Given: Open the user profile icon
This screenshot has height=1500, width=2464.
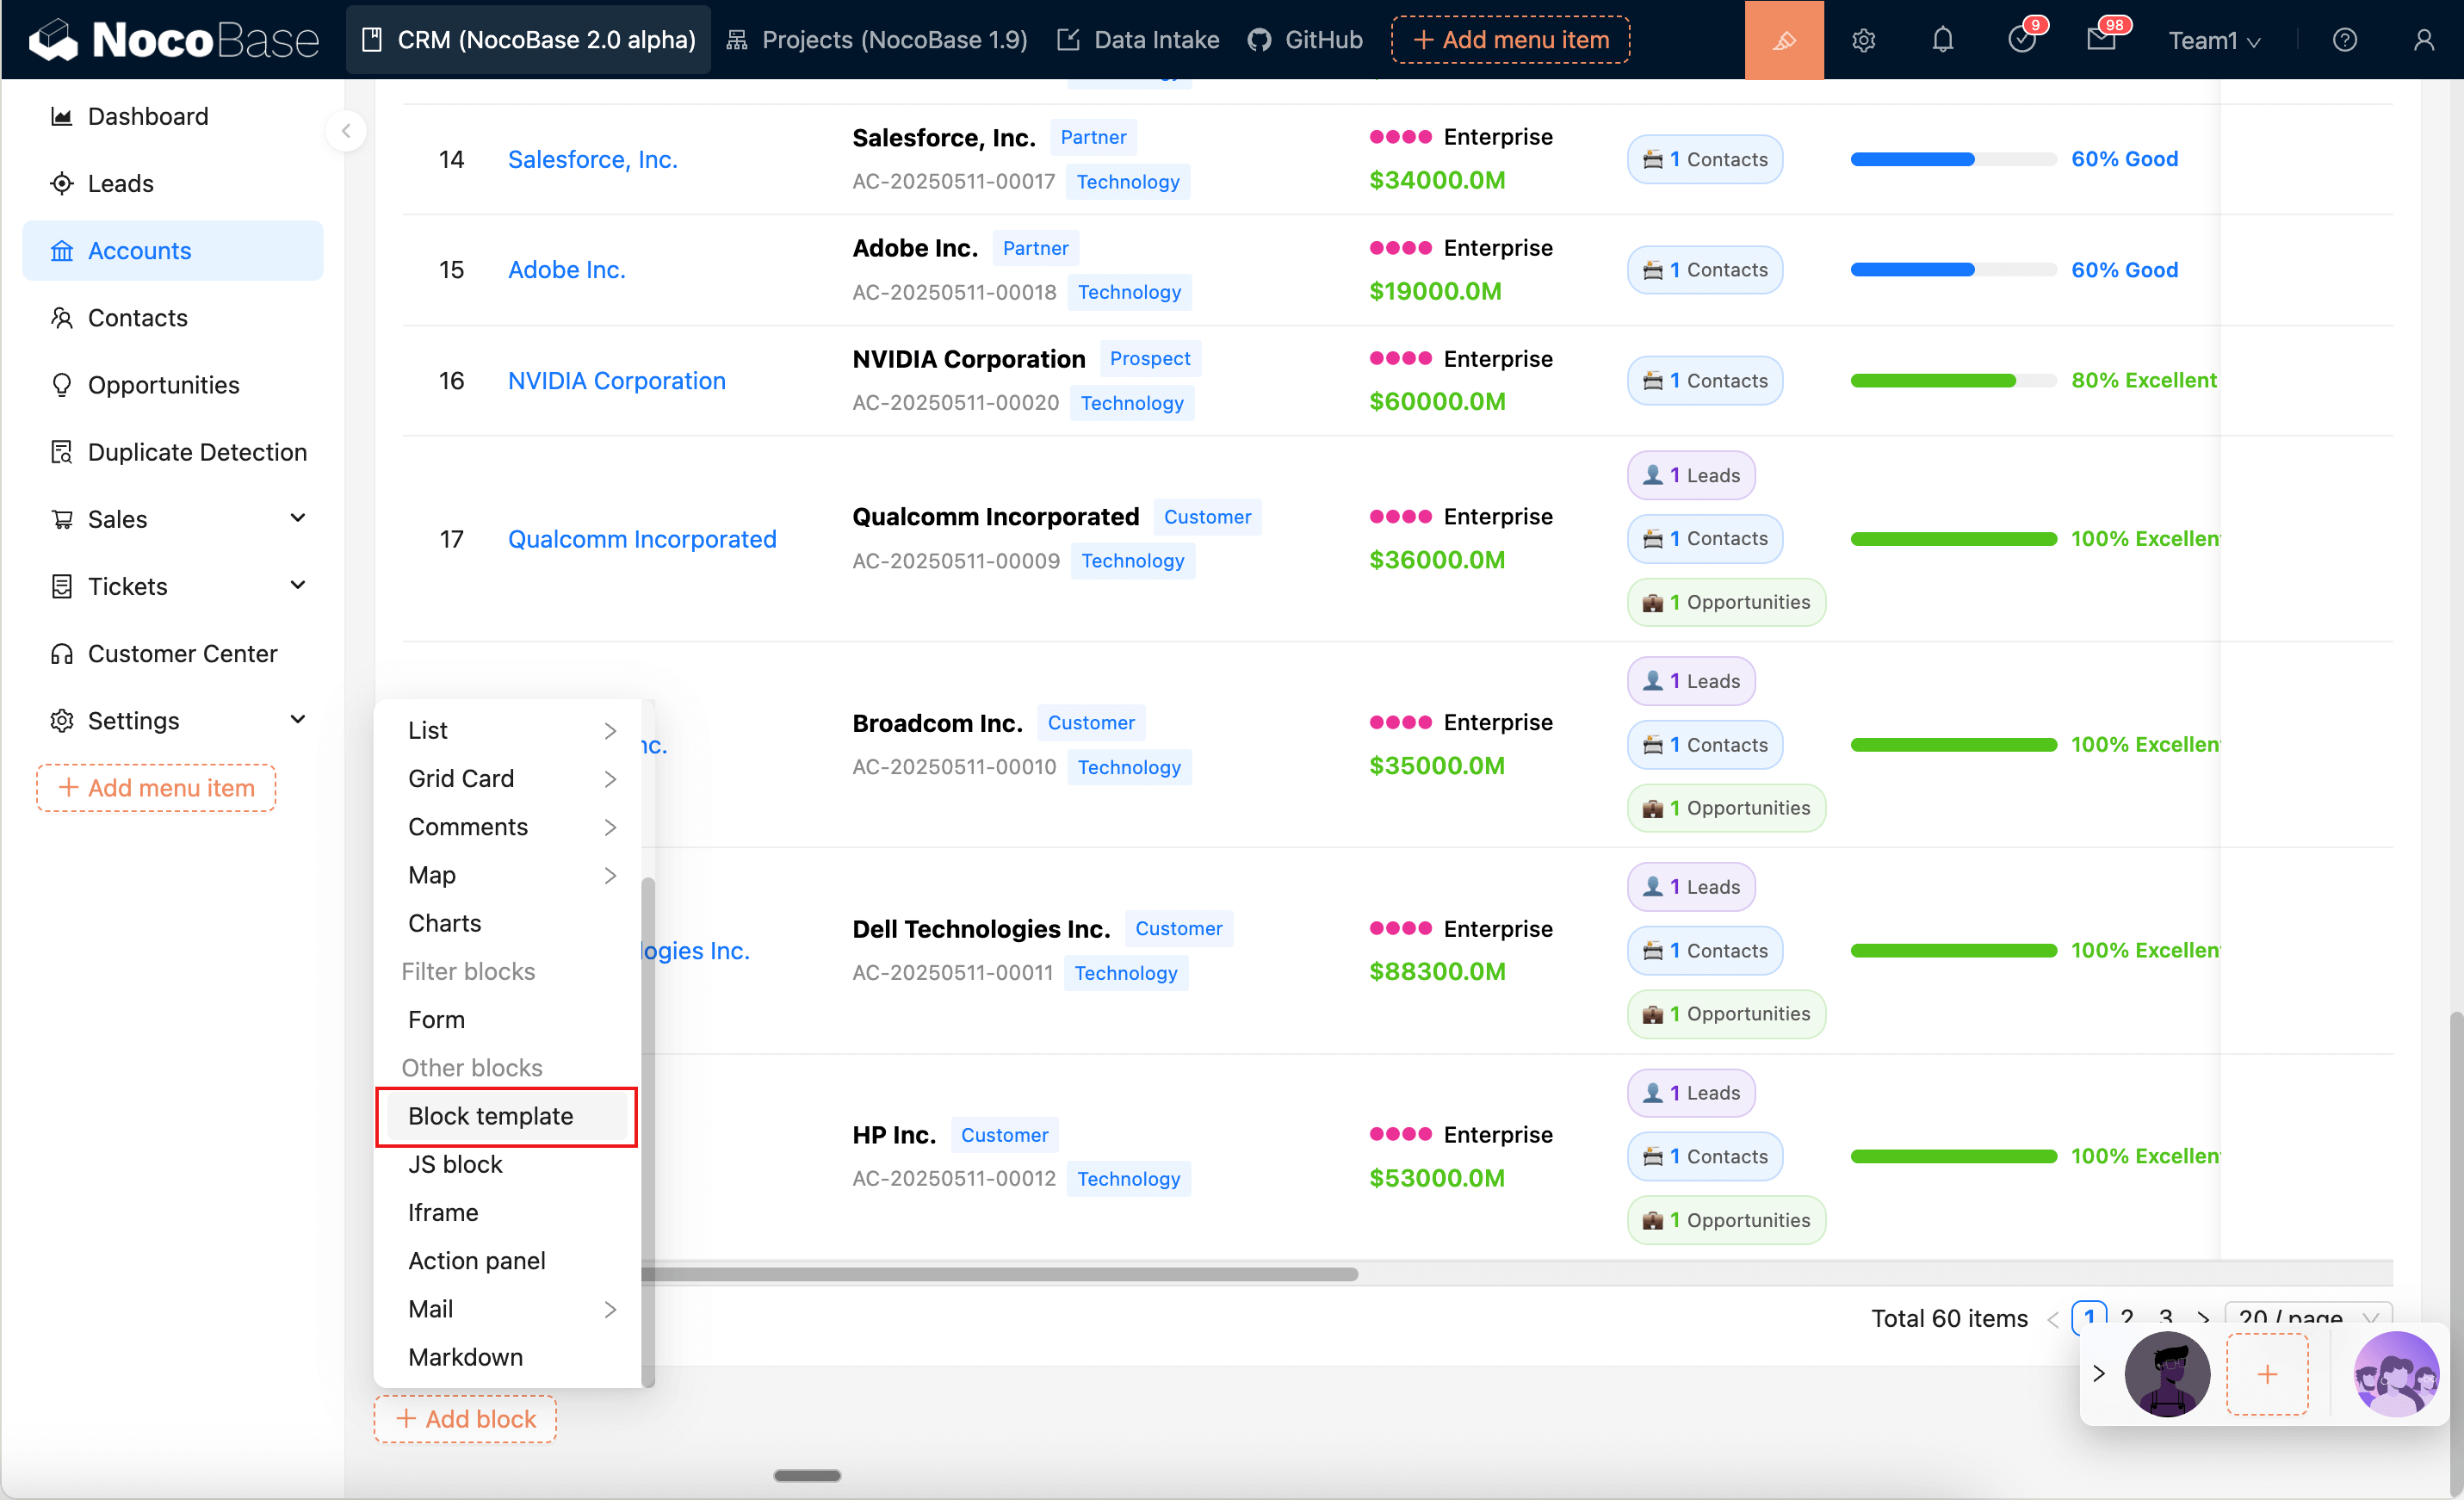Looking at the screenshot, I should click(x=2423, y=40).
